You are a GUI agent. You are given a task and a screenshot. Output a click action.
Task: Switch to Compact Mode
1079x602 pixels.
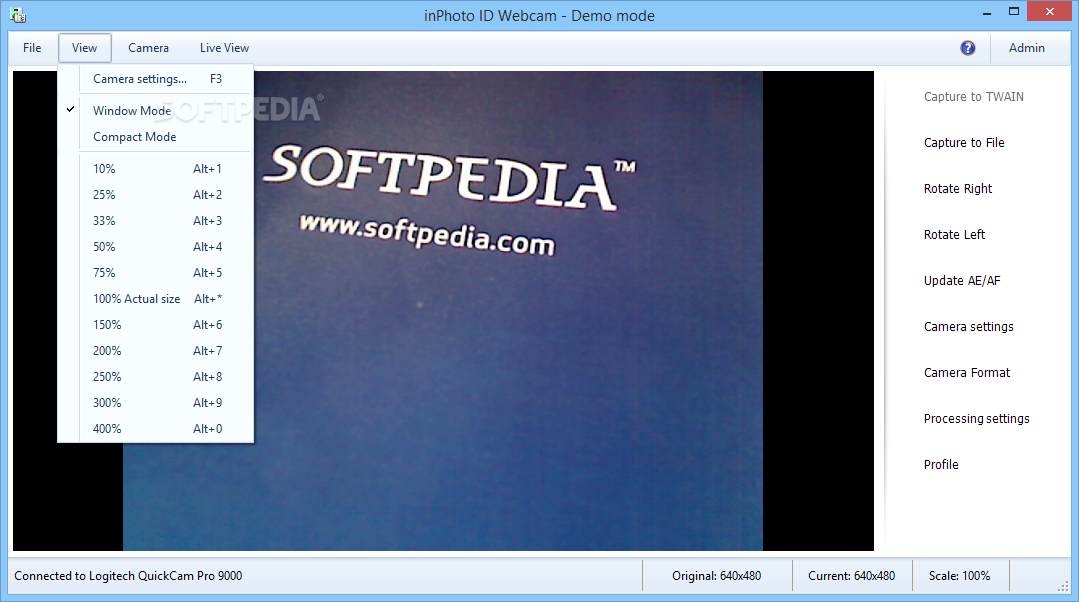(x=156, y=136)
